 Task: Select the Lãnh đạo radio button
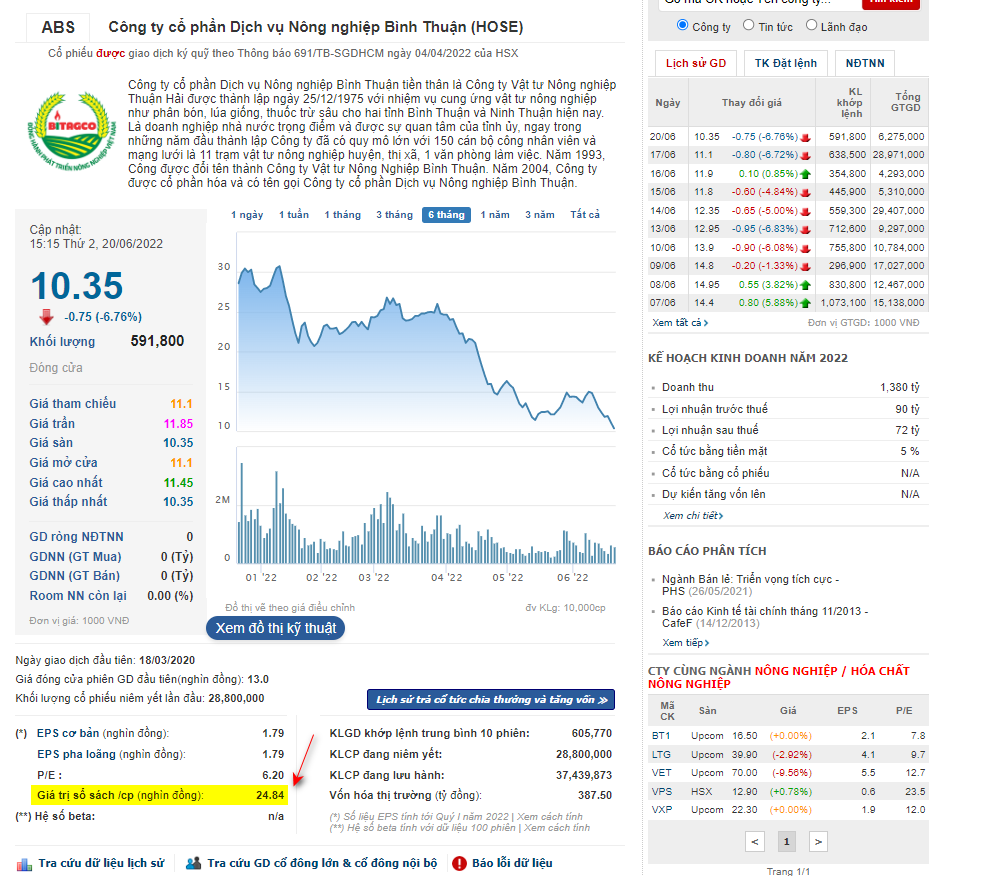[x=811, y=25]
